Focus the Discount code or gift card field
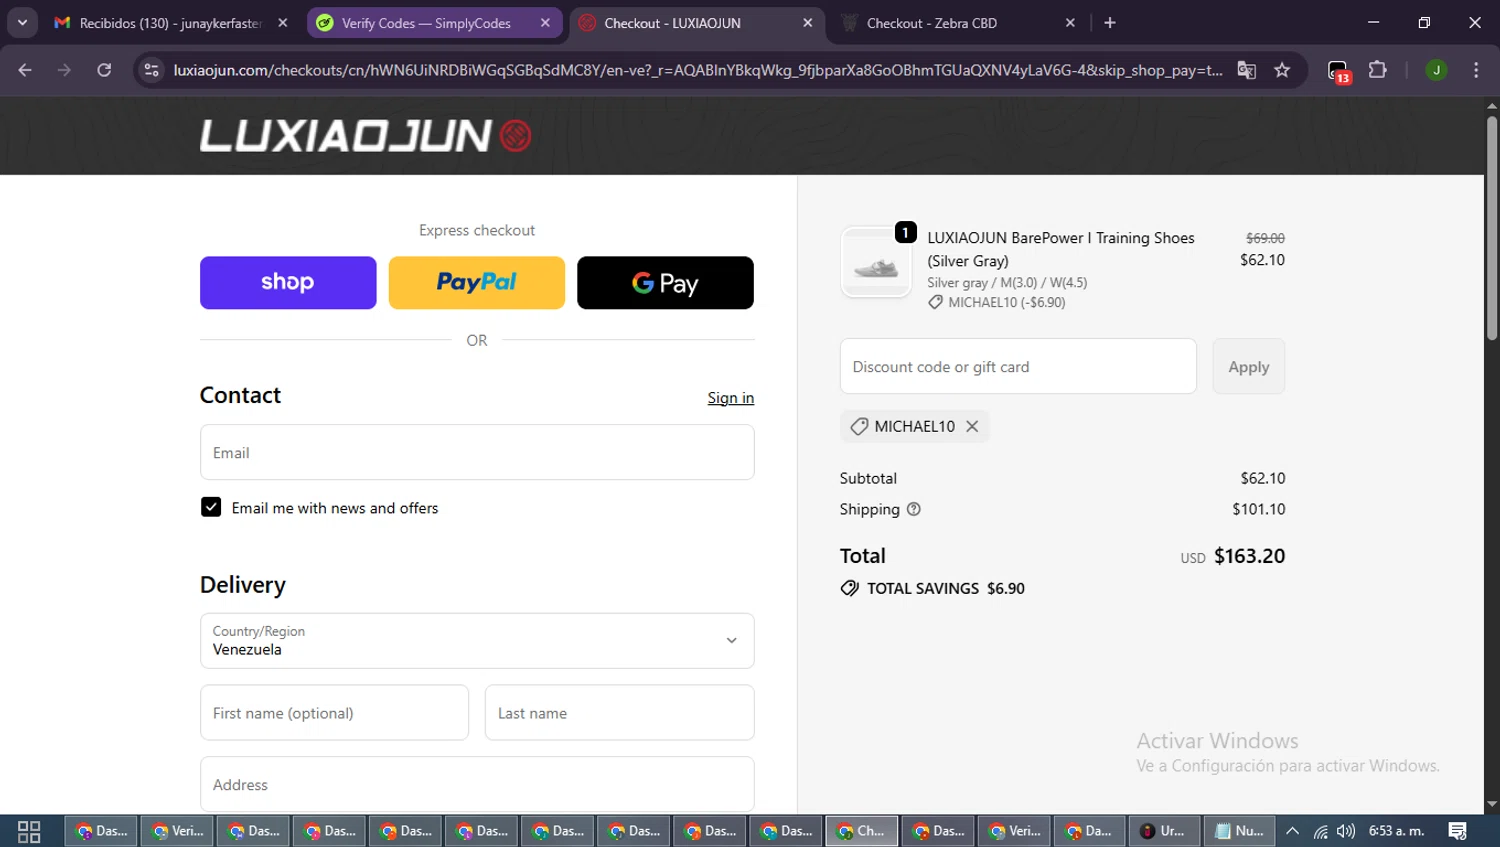The width and height of the screenshot is (1500, 847). pos(1018,366)
